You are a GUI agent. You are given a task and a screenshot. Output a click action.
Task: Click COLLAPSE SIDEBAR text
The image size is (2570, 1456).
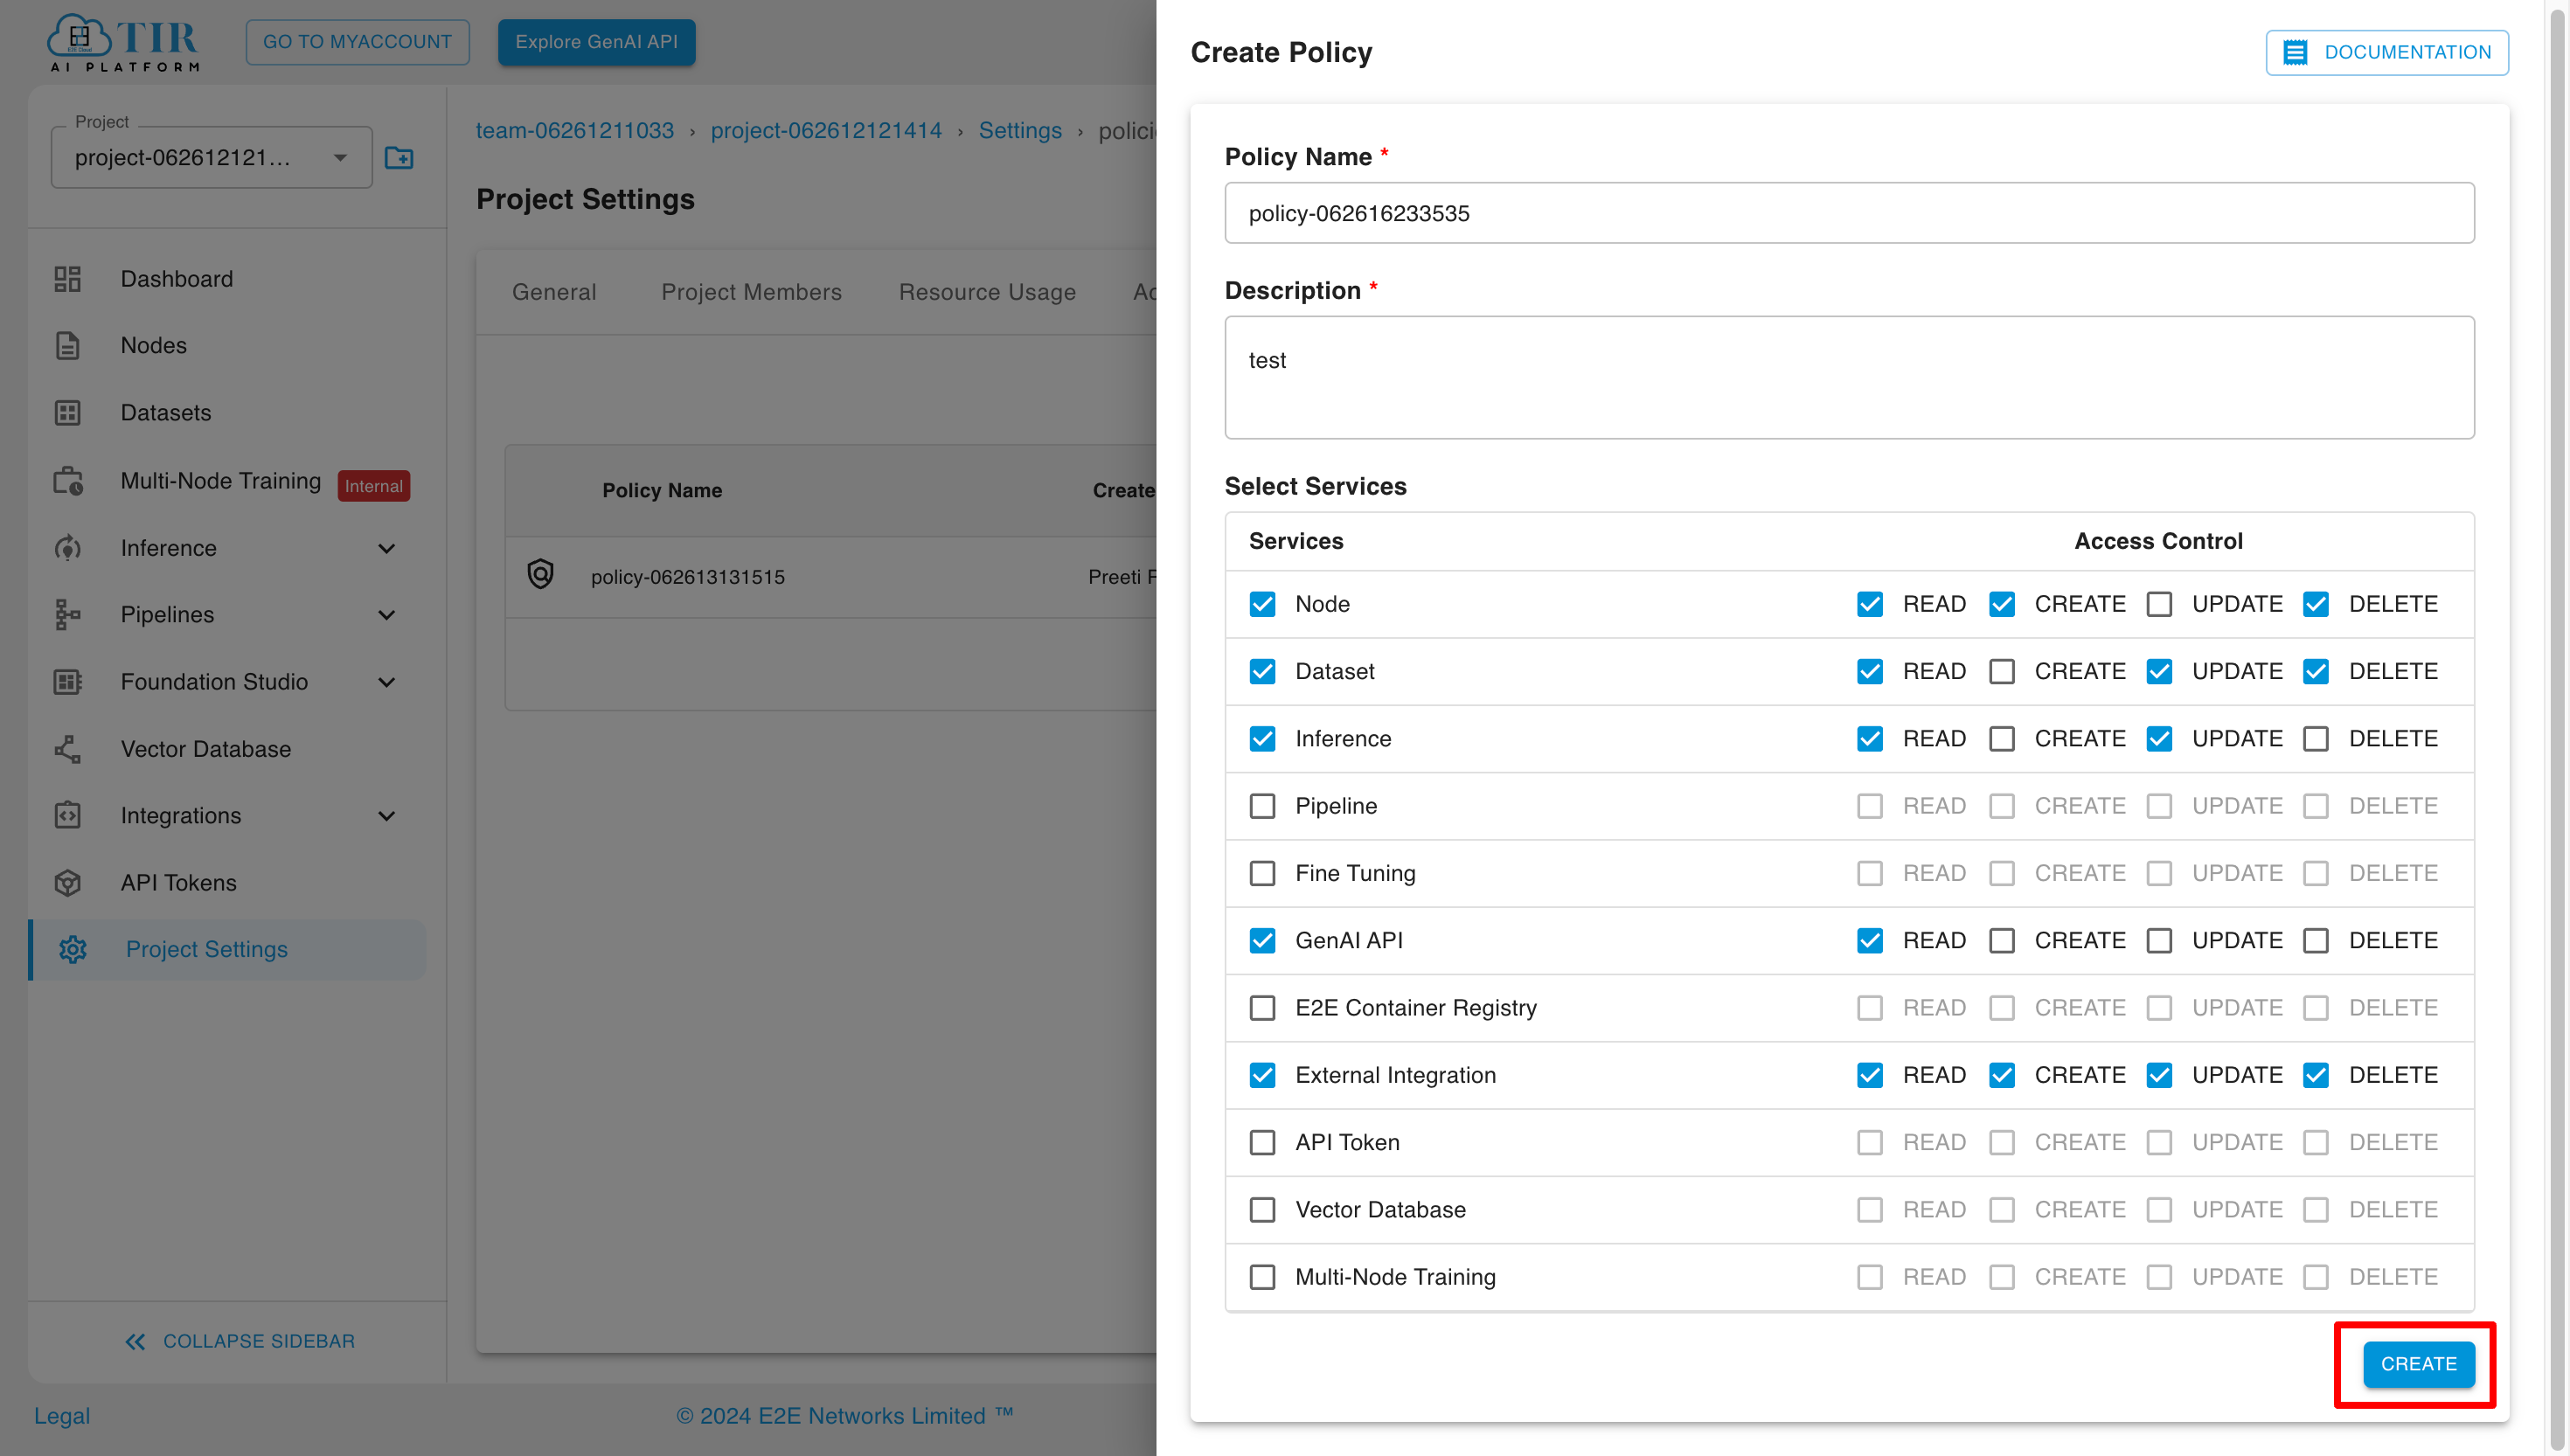pyautogui.click(x=259, y=1342)
